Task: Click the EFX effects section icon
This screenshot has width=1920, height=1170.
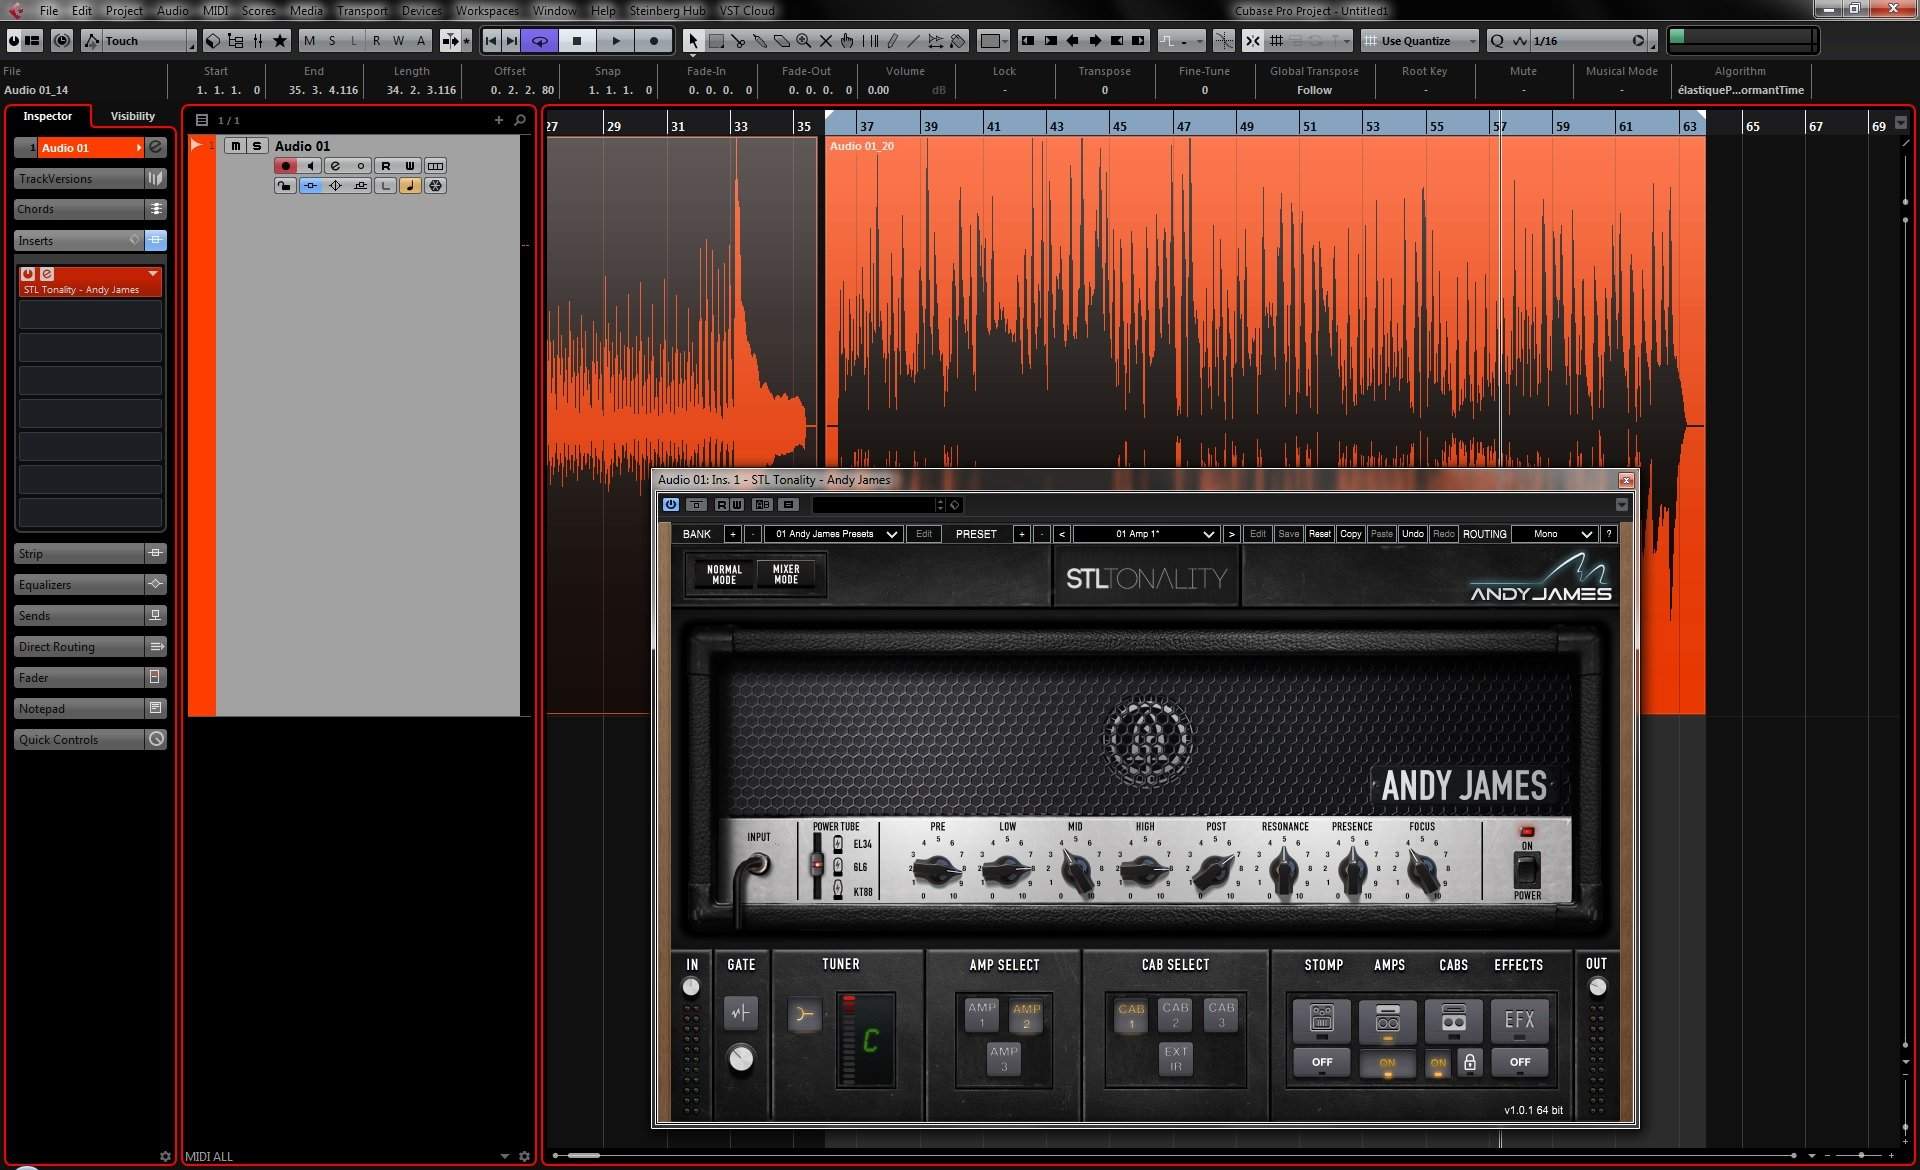Action: (1519, 1020)
